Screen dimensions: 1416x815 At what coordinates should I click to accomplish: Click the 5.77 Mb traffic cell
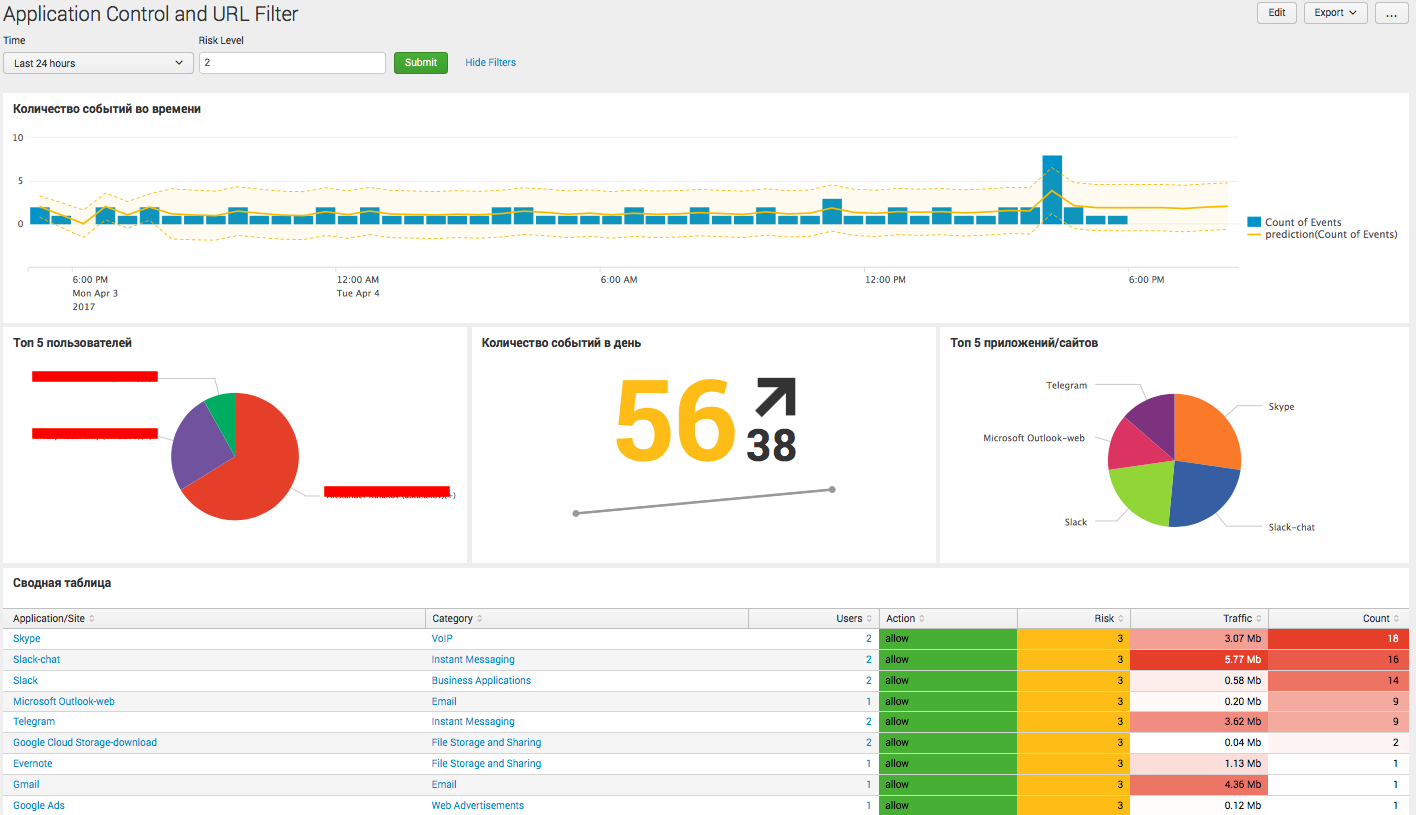point(1199,660)
